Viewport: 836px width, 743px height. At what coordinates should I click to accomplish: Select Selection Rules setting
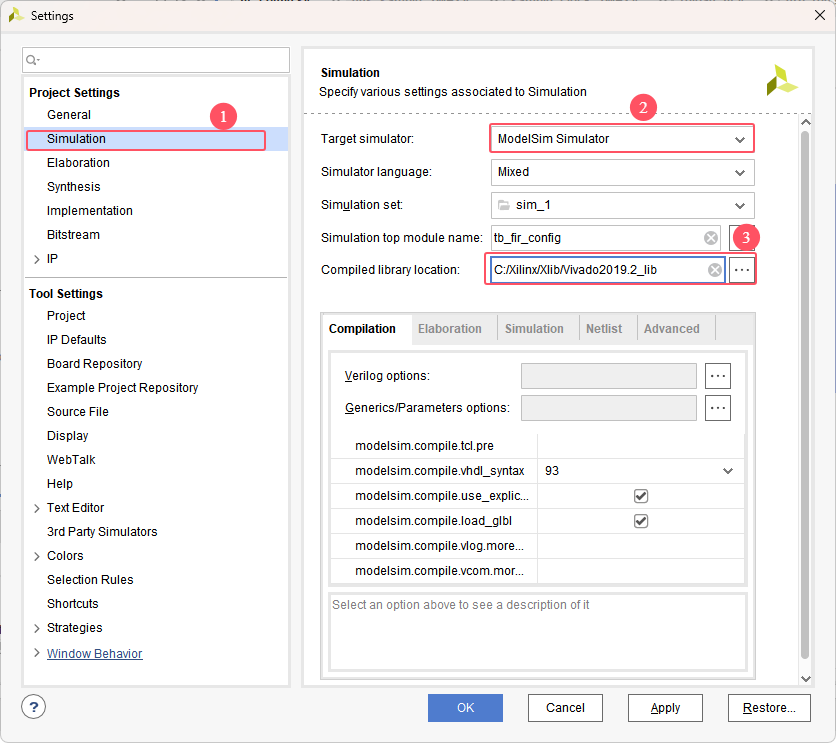click(x=90, y=580)
